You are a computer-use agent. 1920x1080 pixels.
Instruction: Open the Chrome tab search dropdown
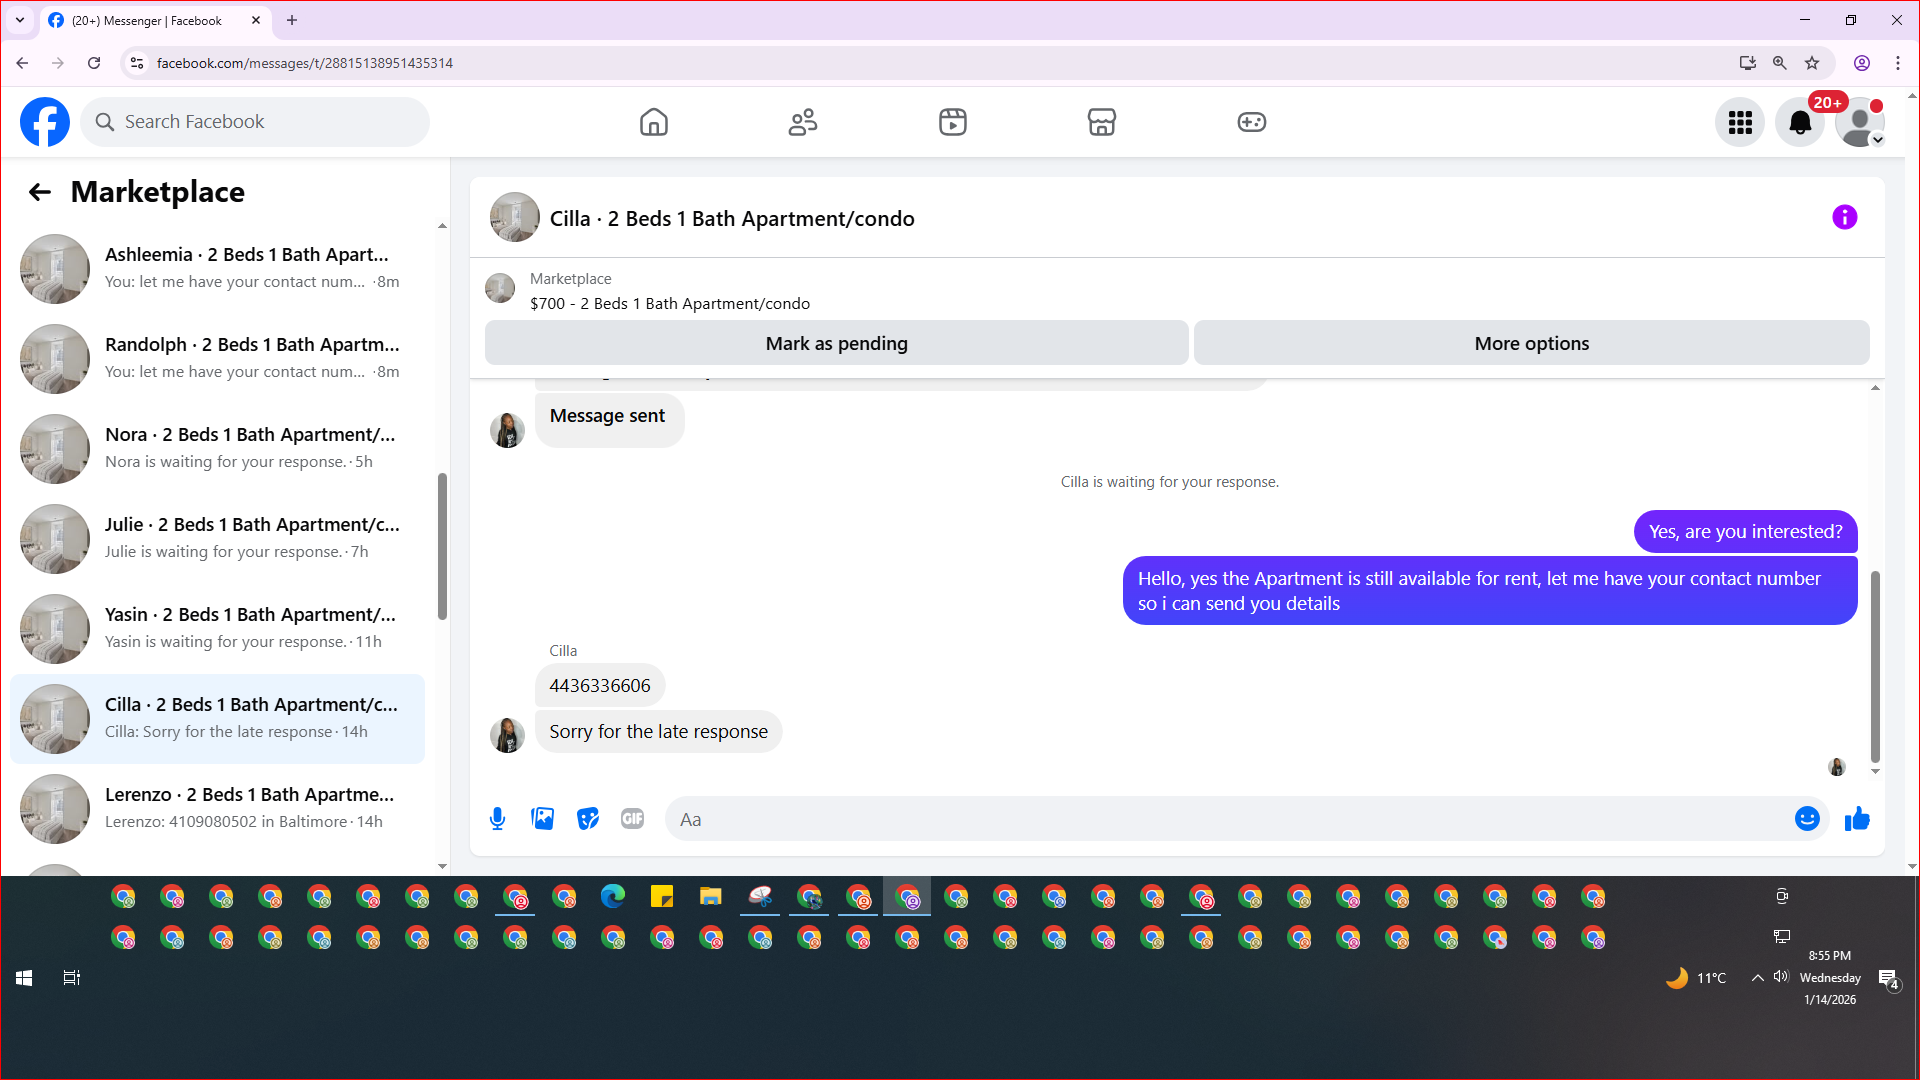[x=19, y=20]
